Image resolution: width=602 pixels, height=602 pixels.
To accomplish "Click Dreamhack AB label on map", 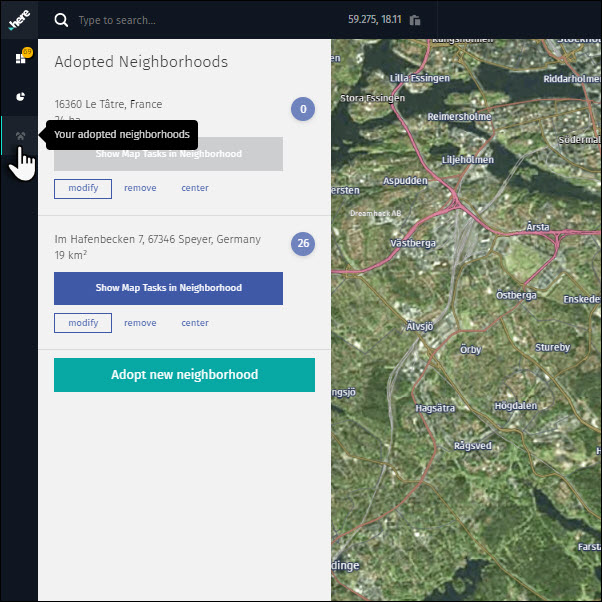I will 375,213.
